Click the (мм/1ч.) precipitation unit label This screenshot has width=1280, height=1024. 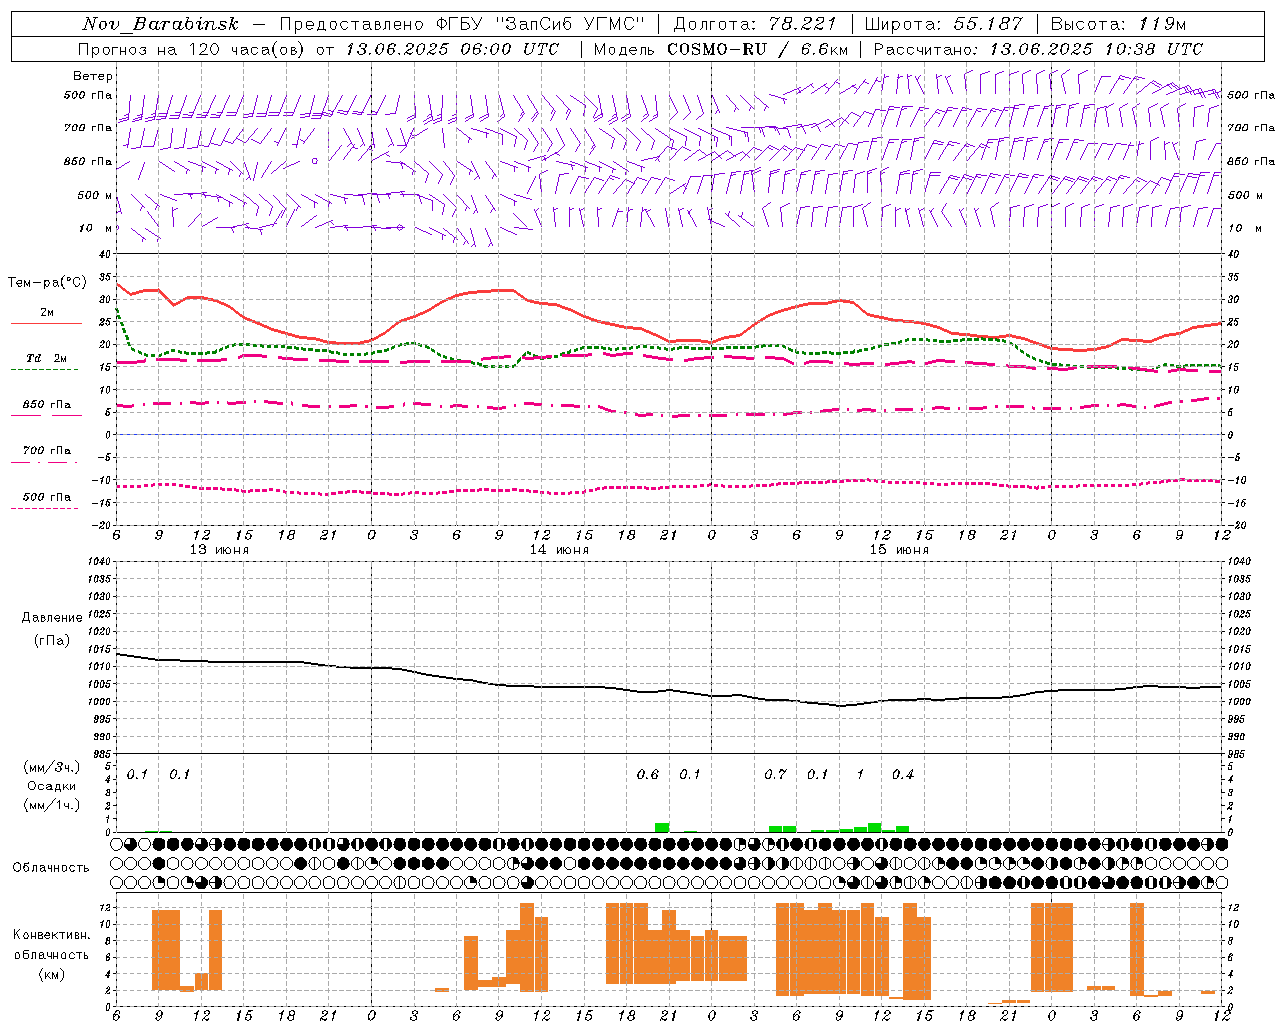[51, 805]
